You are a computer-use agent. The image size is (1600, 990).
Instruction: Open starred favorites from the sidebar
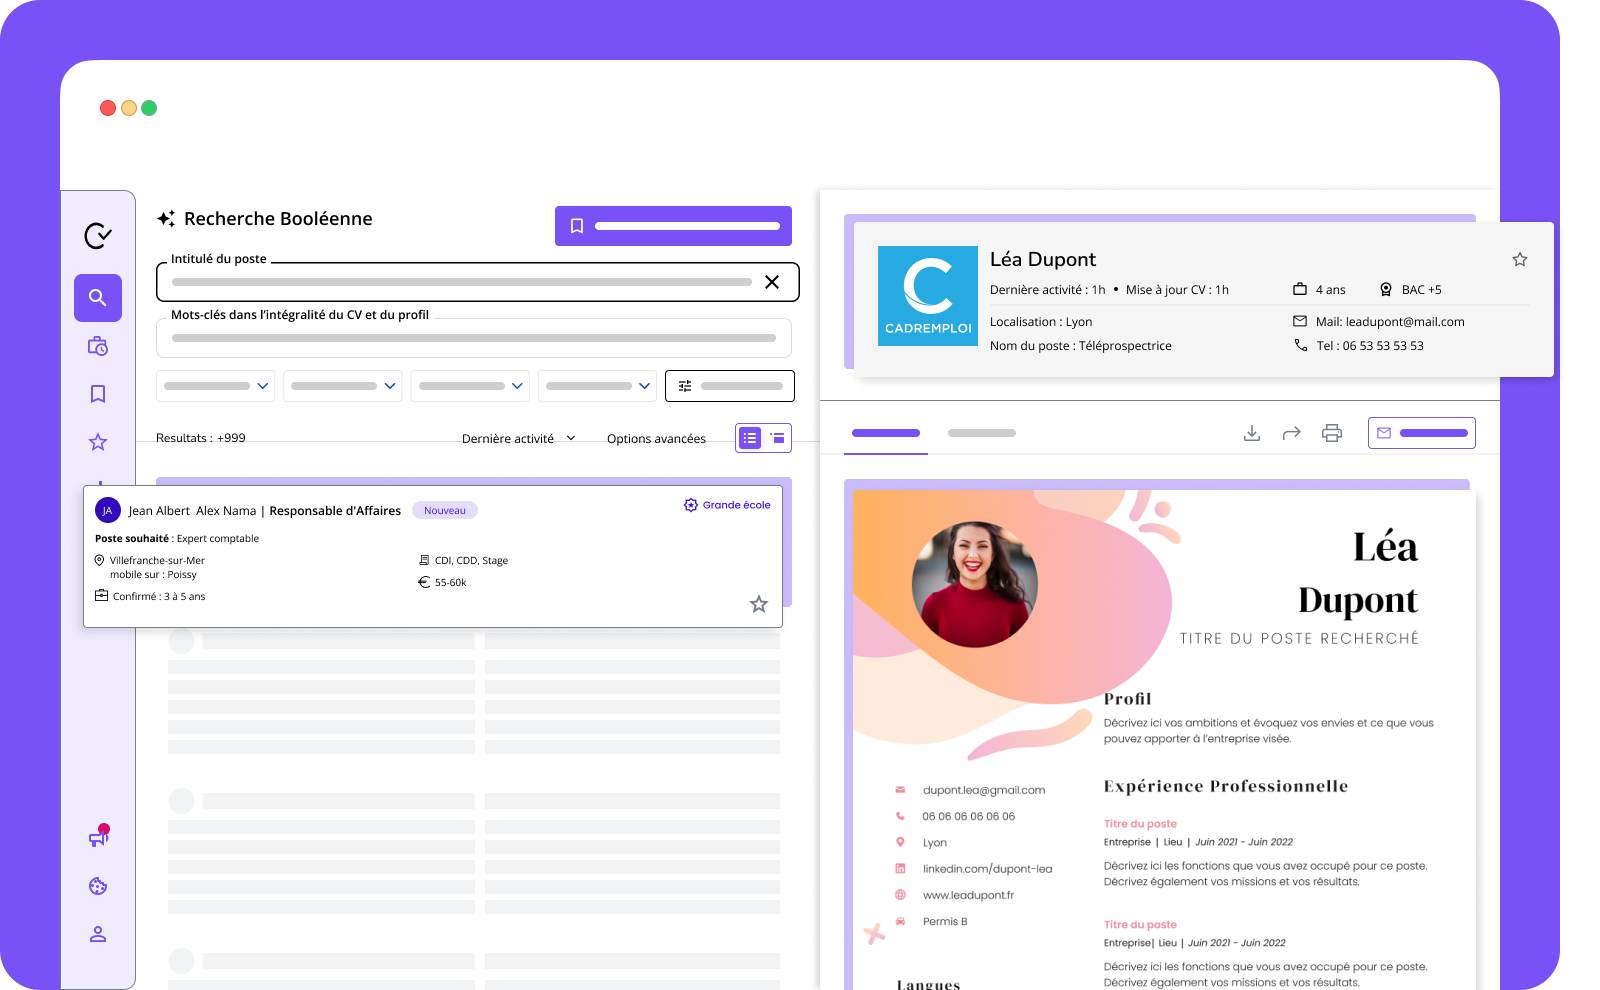point(97,441)
